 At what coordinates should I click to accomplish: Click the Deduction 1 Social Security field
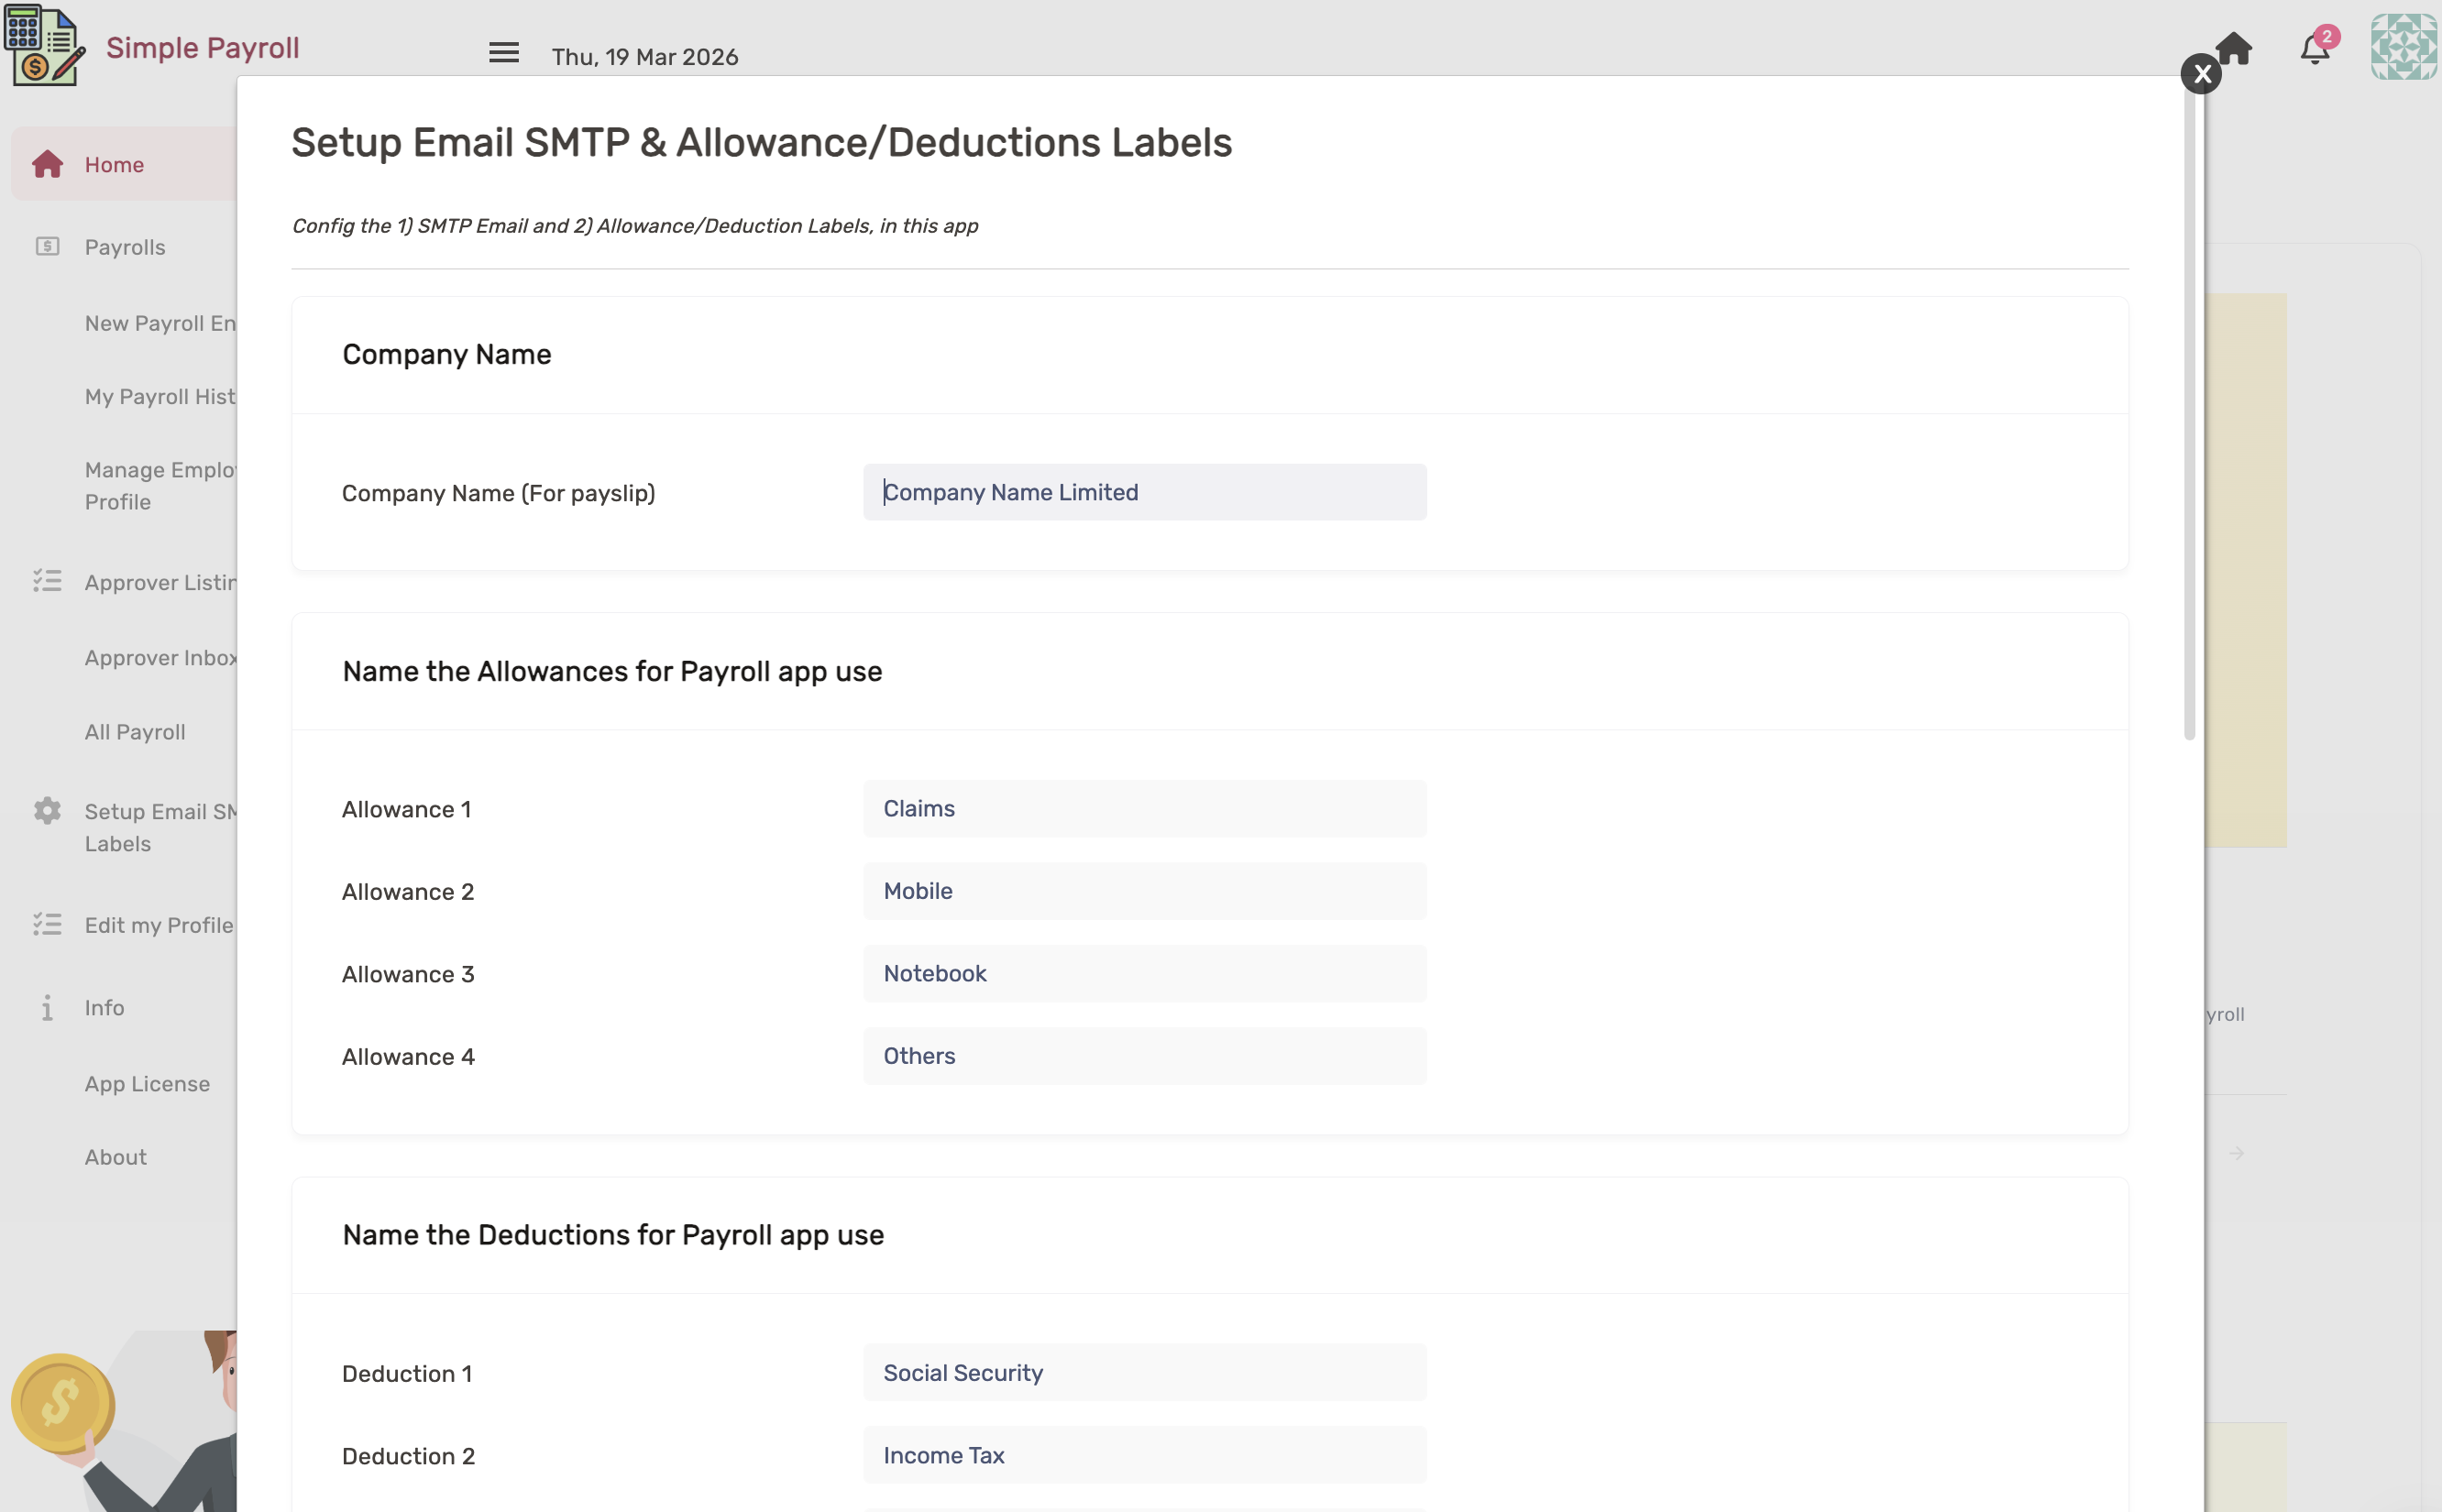point(1144,1372)
